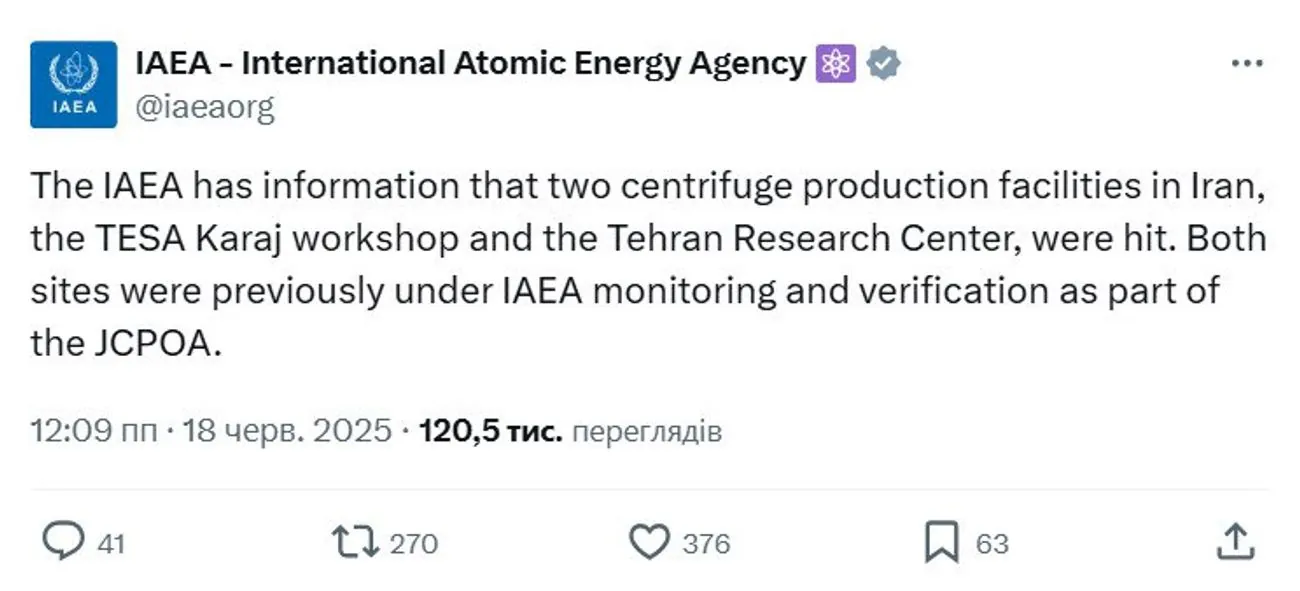1300x591 pixels.
Task: Click the 18 черв. 2025 post date
Action: [286, 431]
